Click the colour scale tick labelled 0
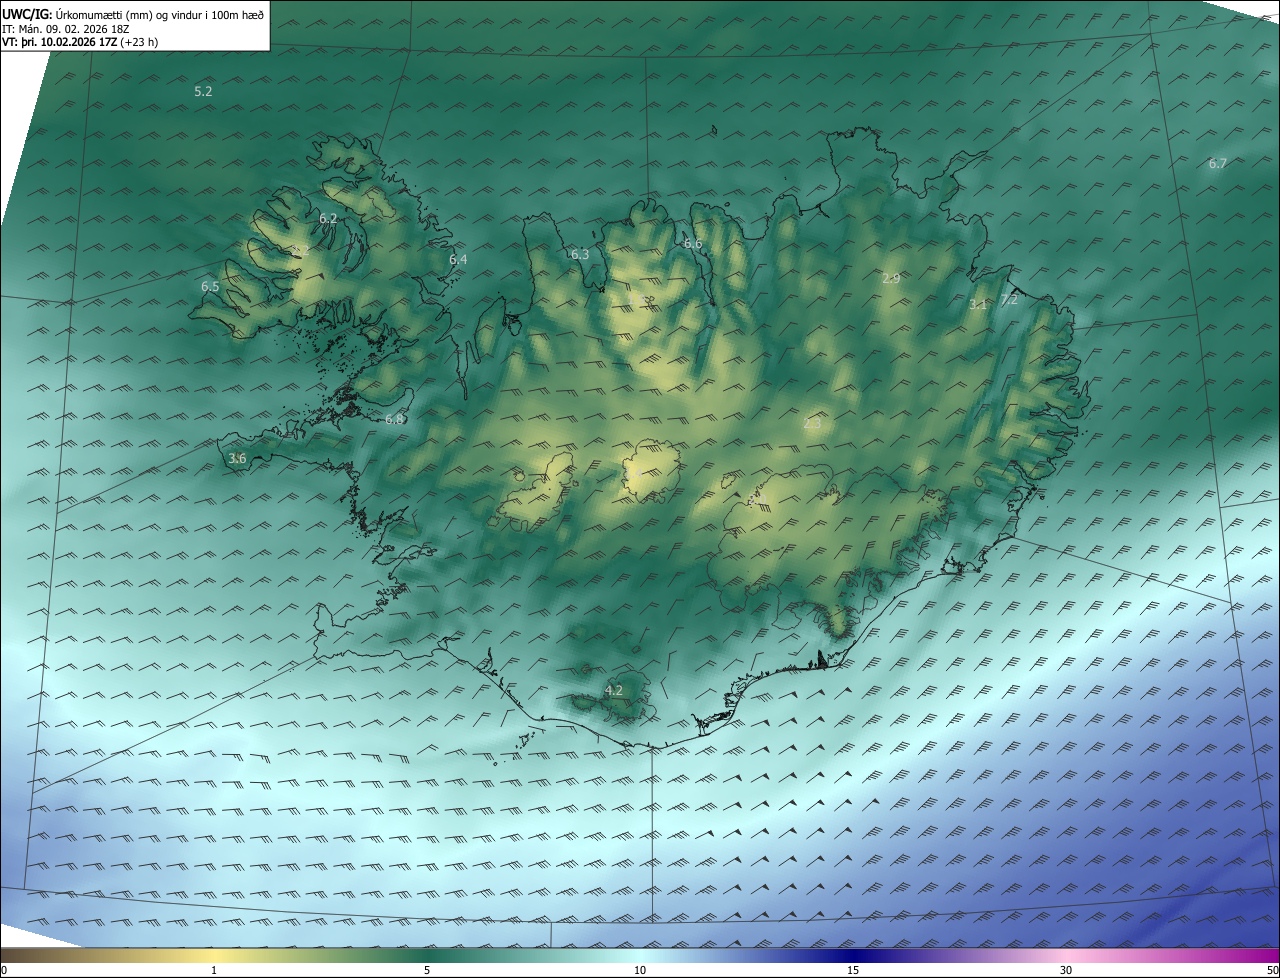Screen dimensions: 1280x978 tap(4, 970)
